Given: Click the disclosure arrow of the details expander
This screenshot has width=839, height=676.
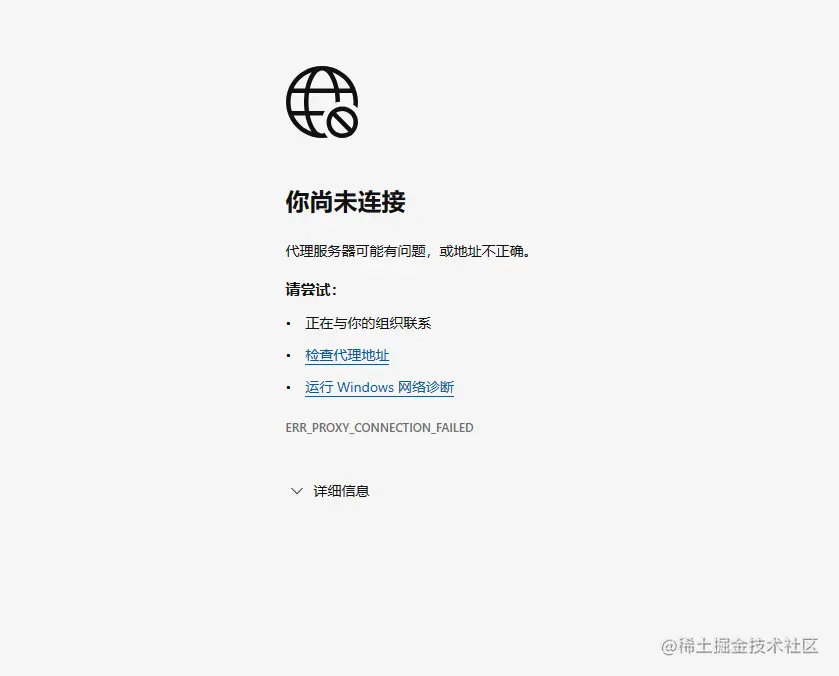Looking at the screenshot, I should click(296, 490).
